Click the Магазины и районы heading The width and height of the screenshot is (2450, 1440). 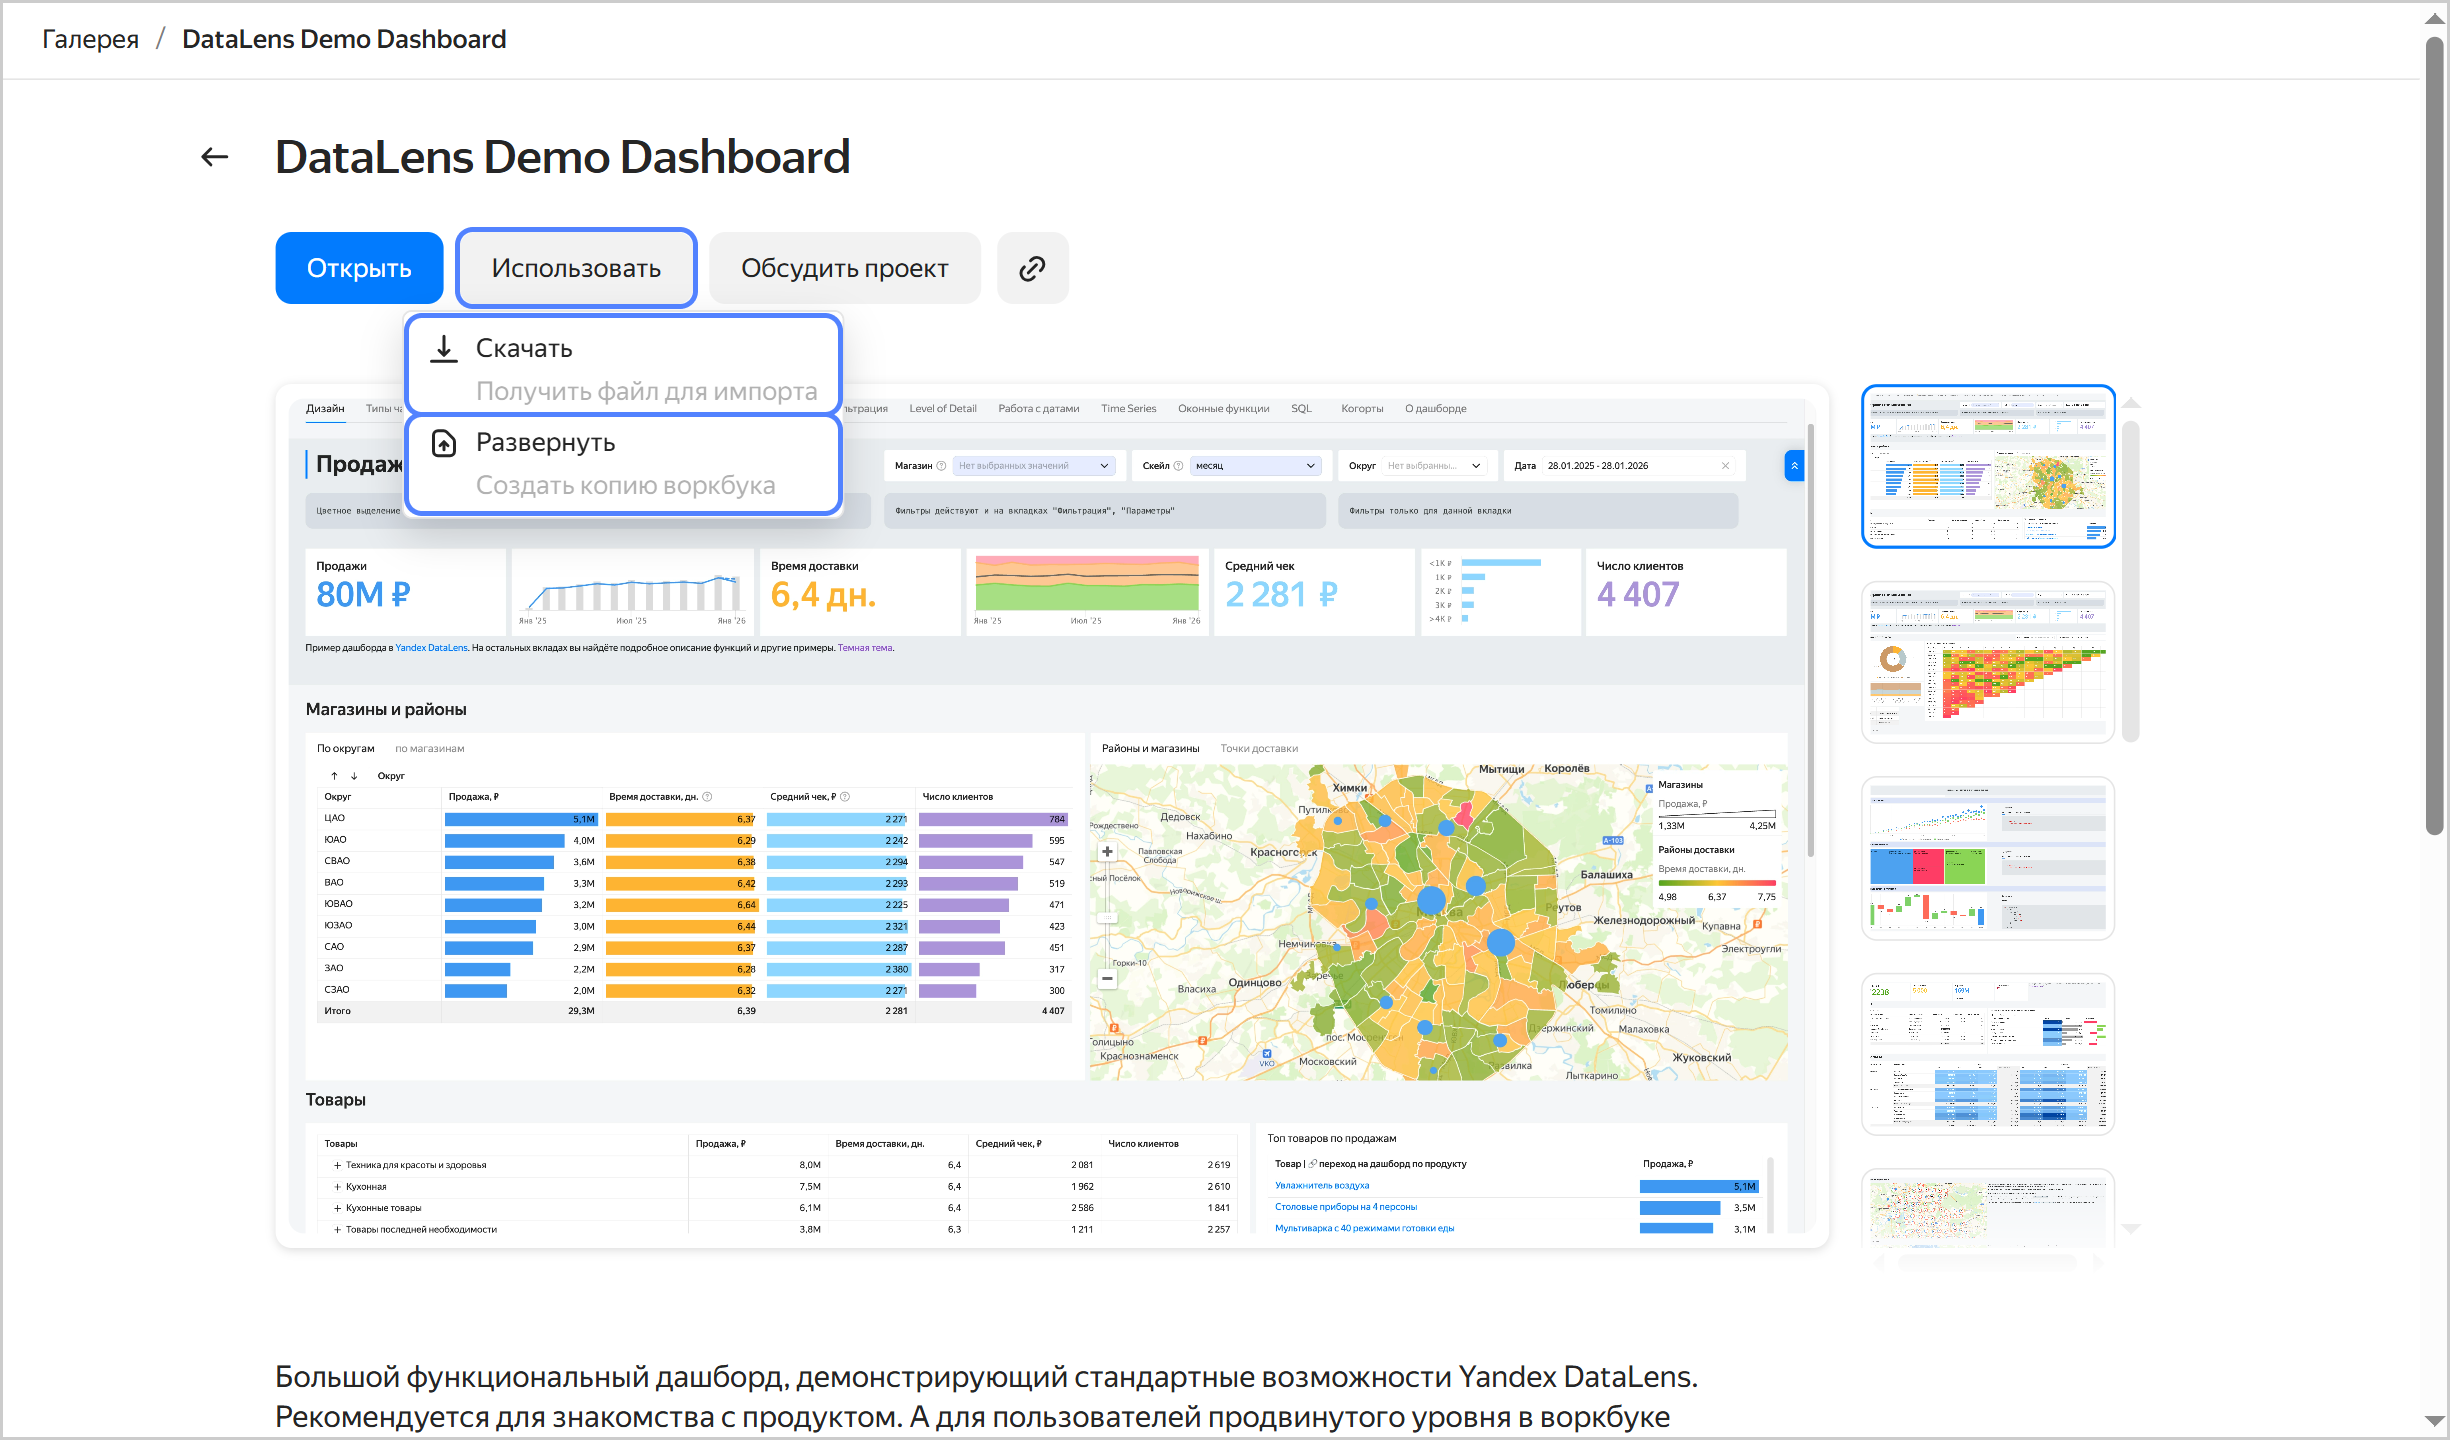tap(386, 709)
